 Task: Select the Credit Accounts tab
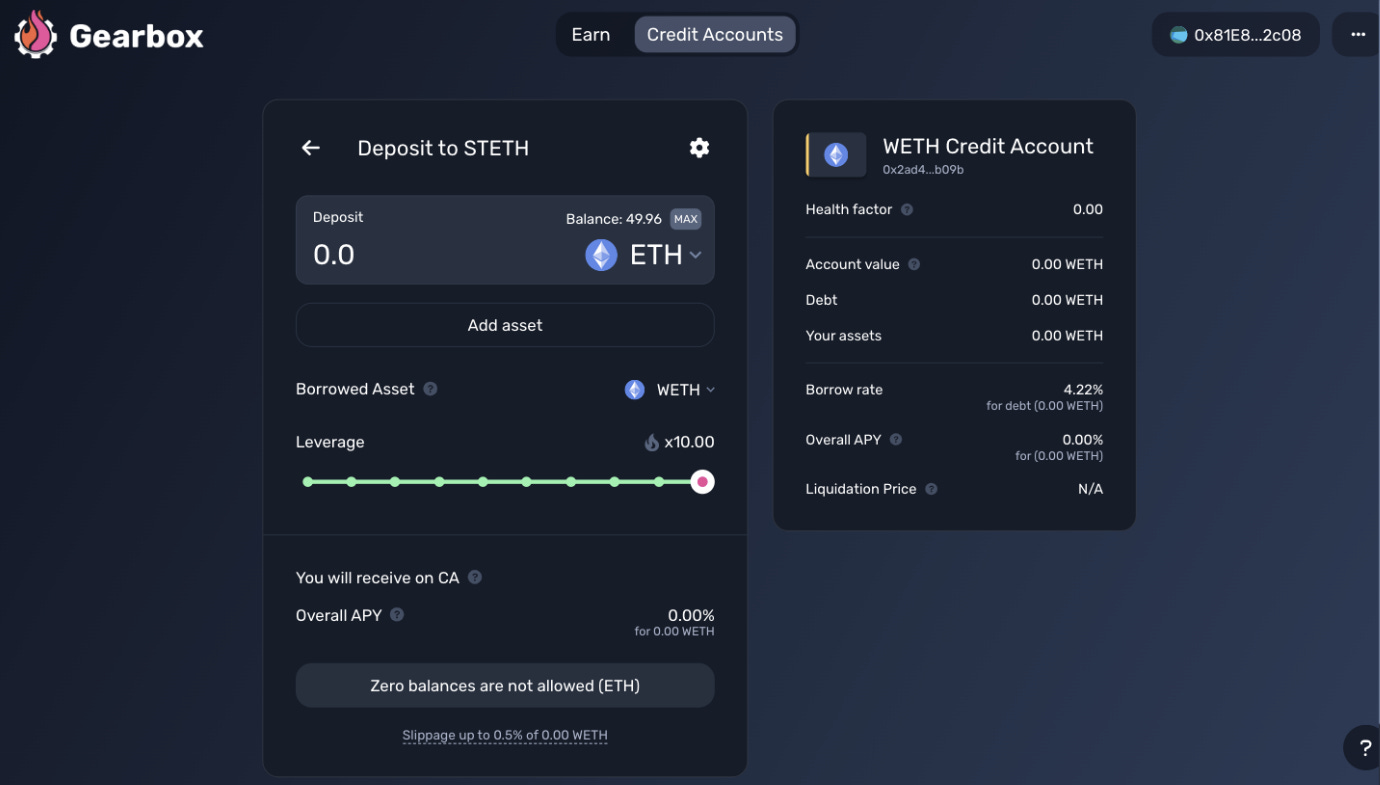tap(714, 35)
